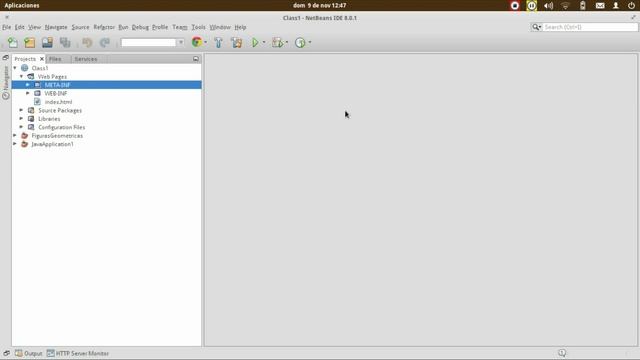Expand the Source Packages node

coord(21,110)
